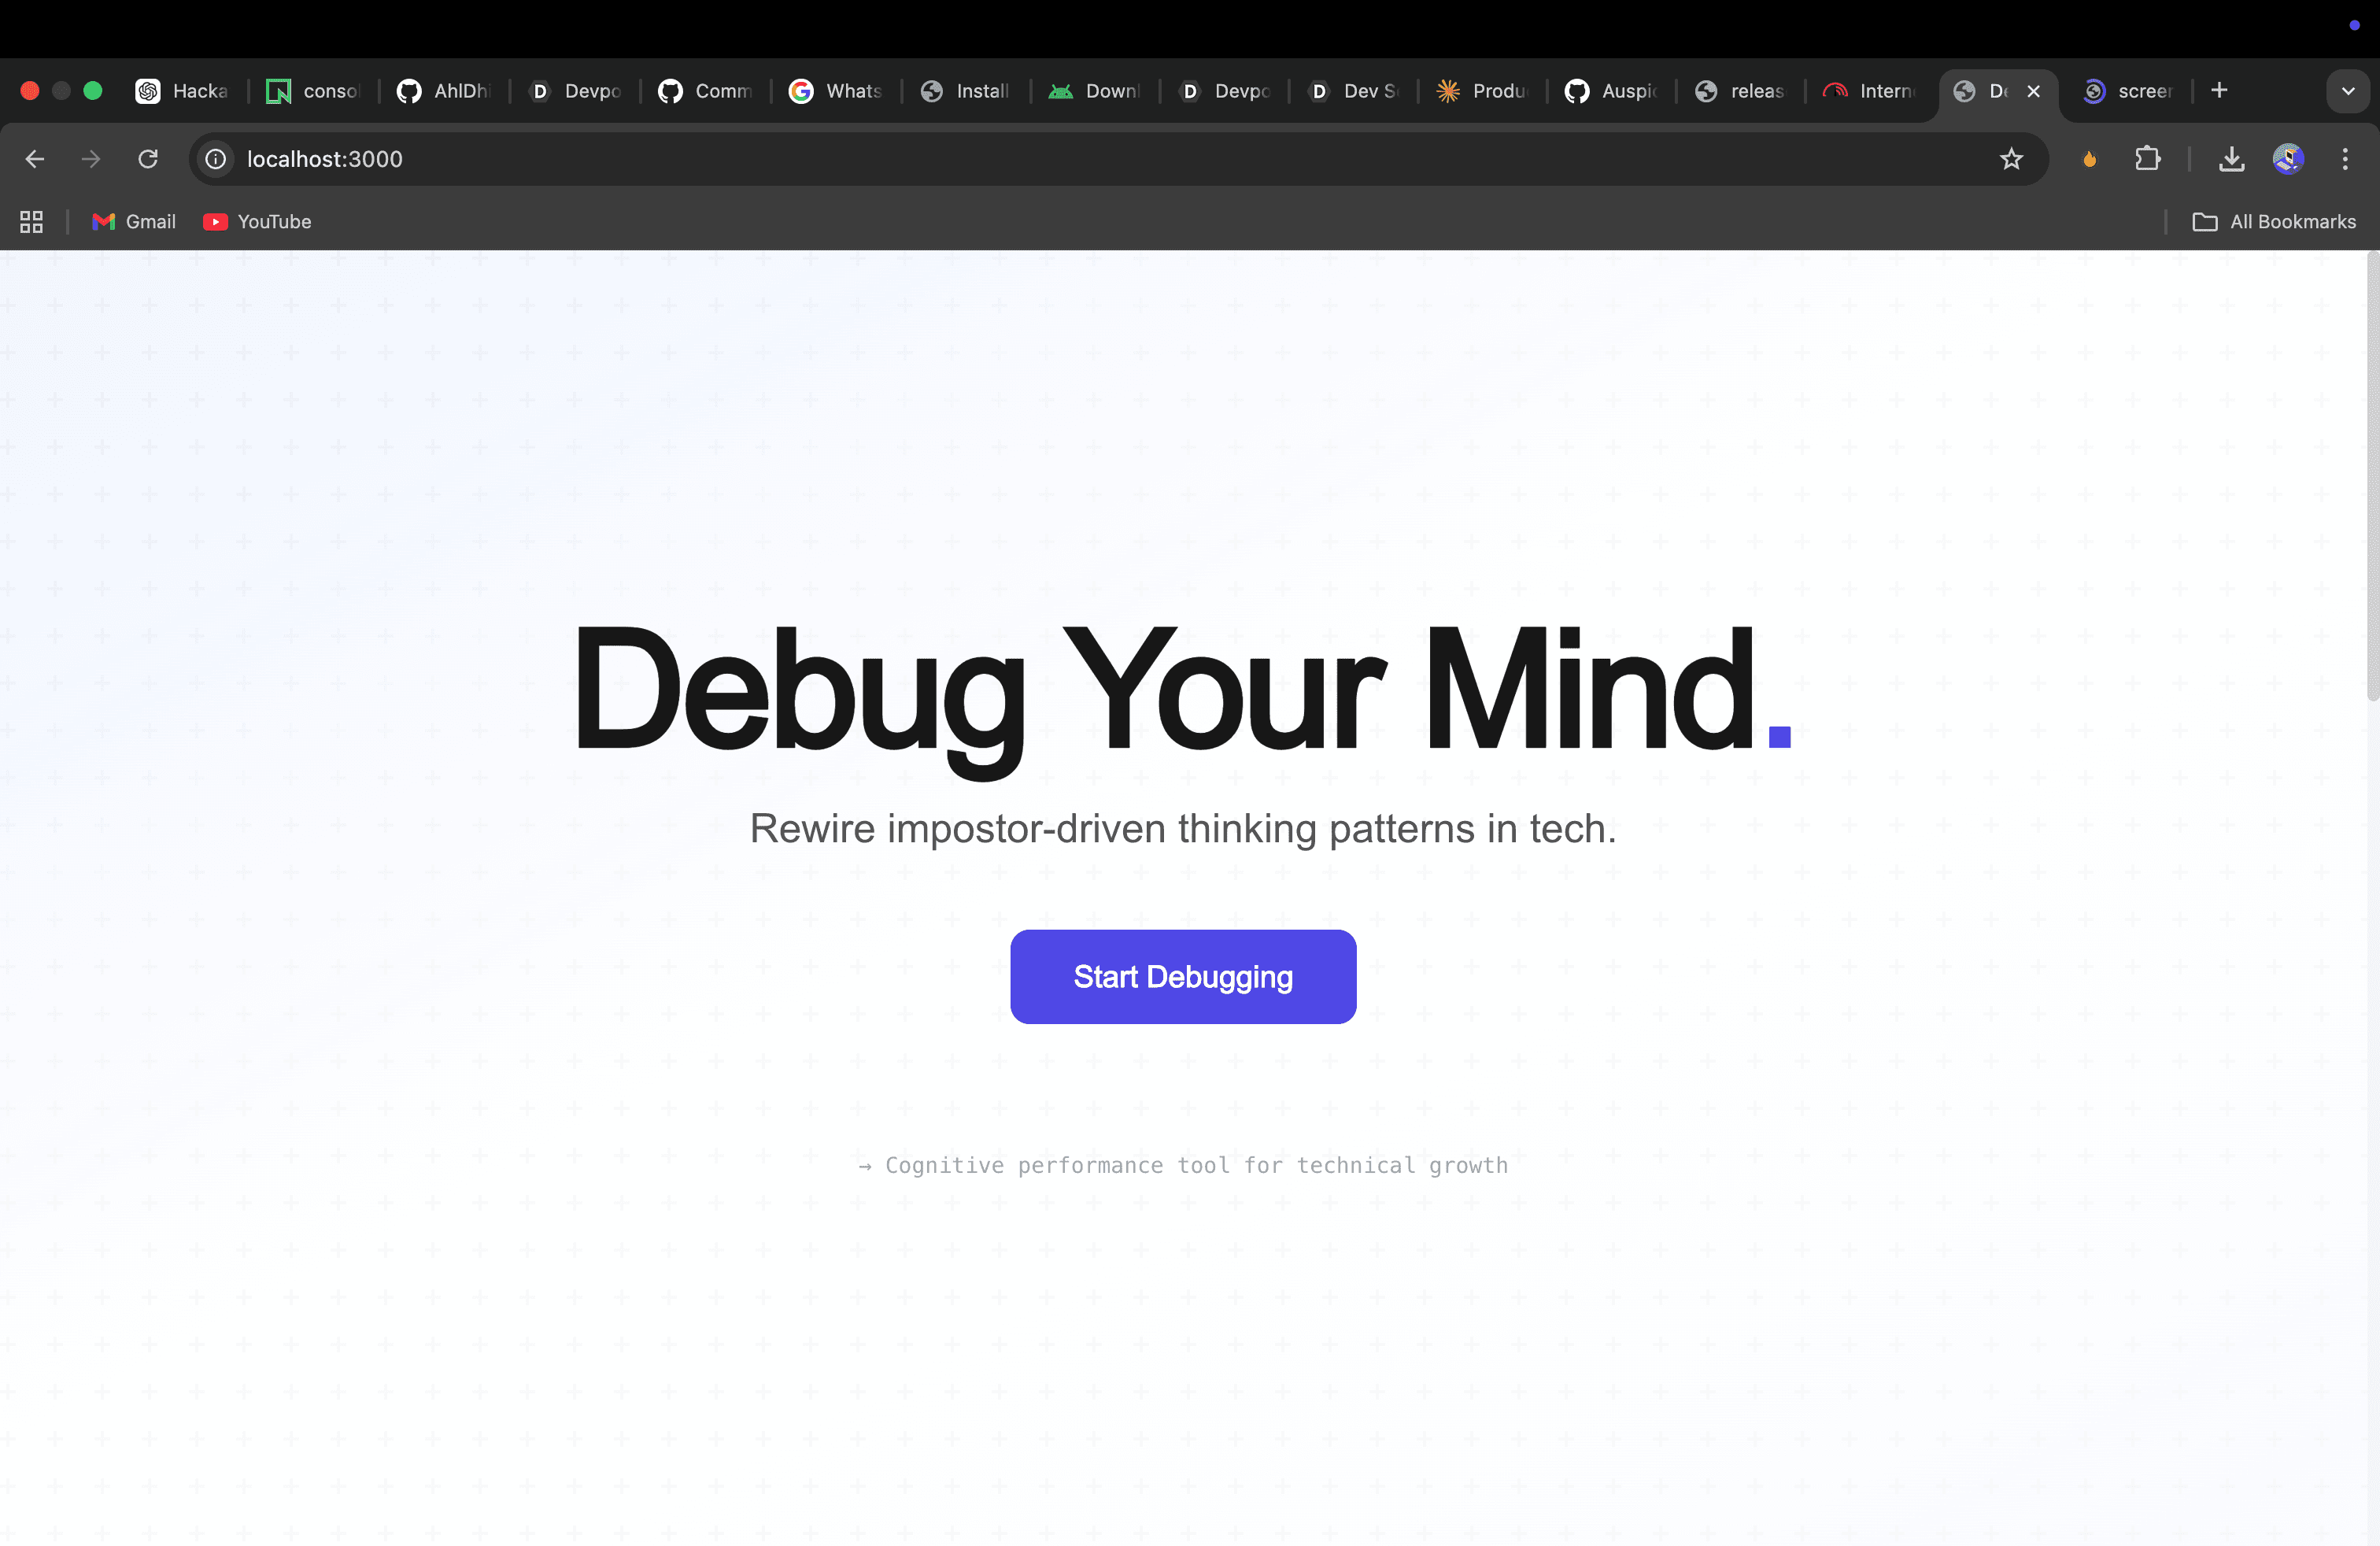Click the flame extension icon
Screen dimensions: 2380x1546
tap(2089, 159)
